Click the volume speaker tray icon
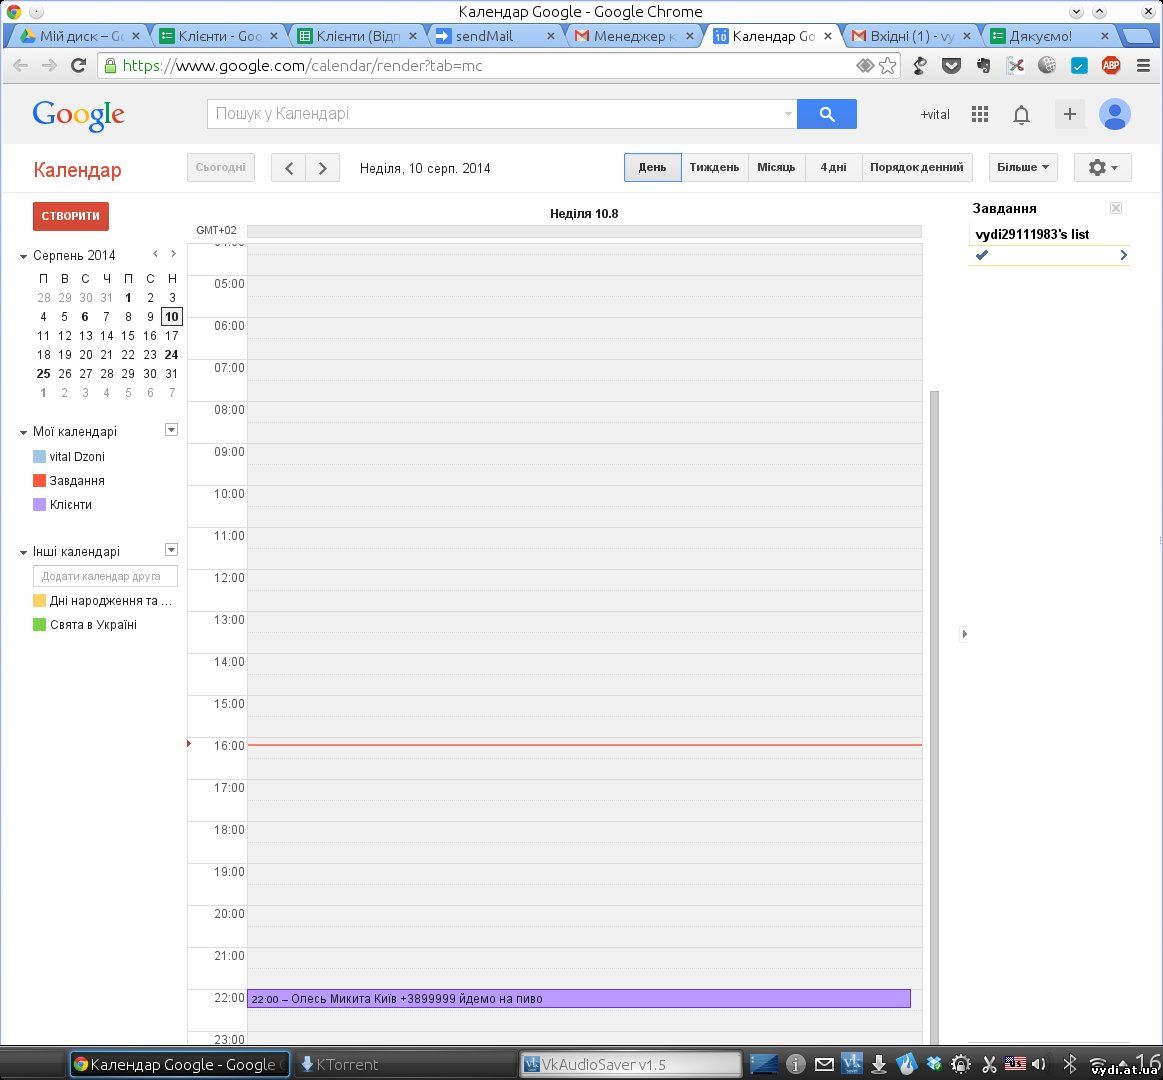This screenshot has height=1080, width=1163. click(1038, 1064)
